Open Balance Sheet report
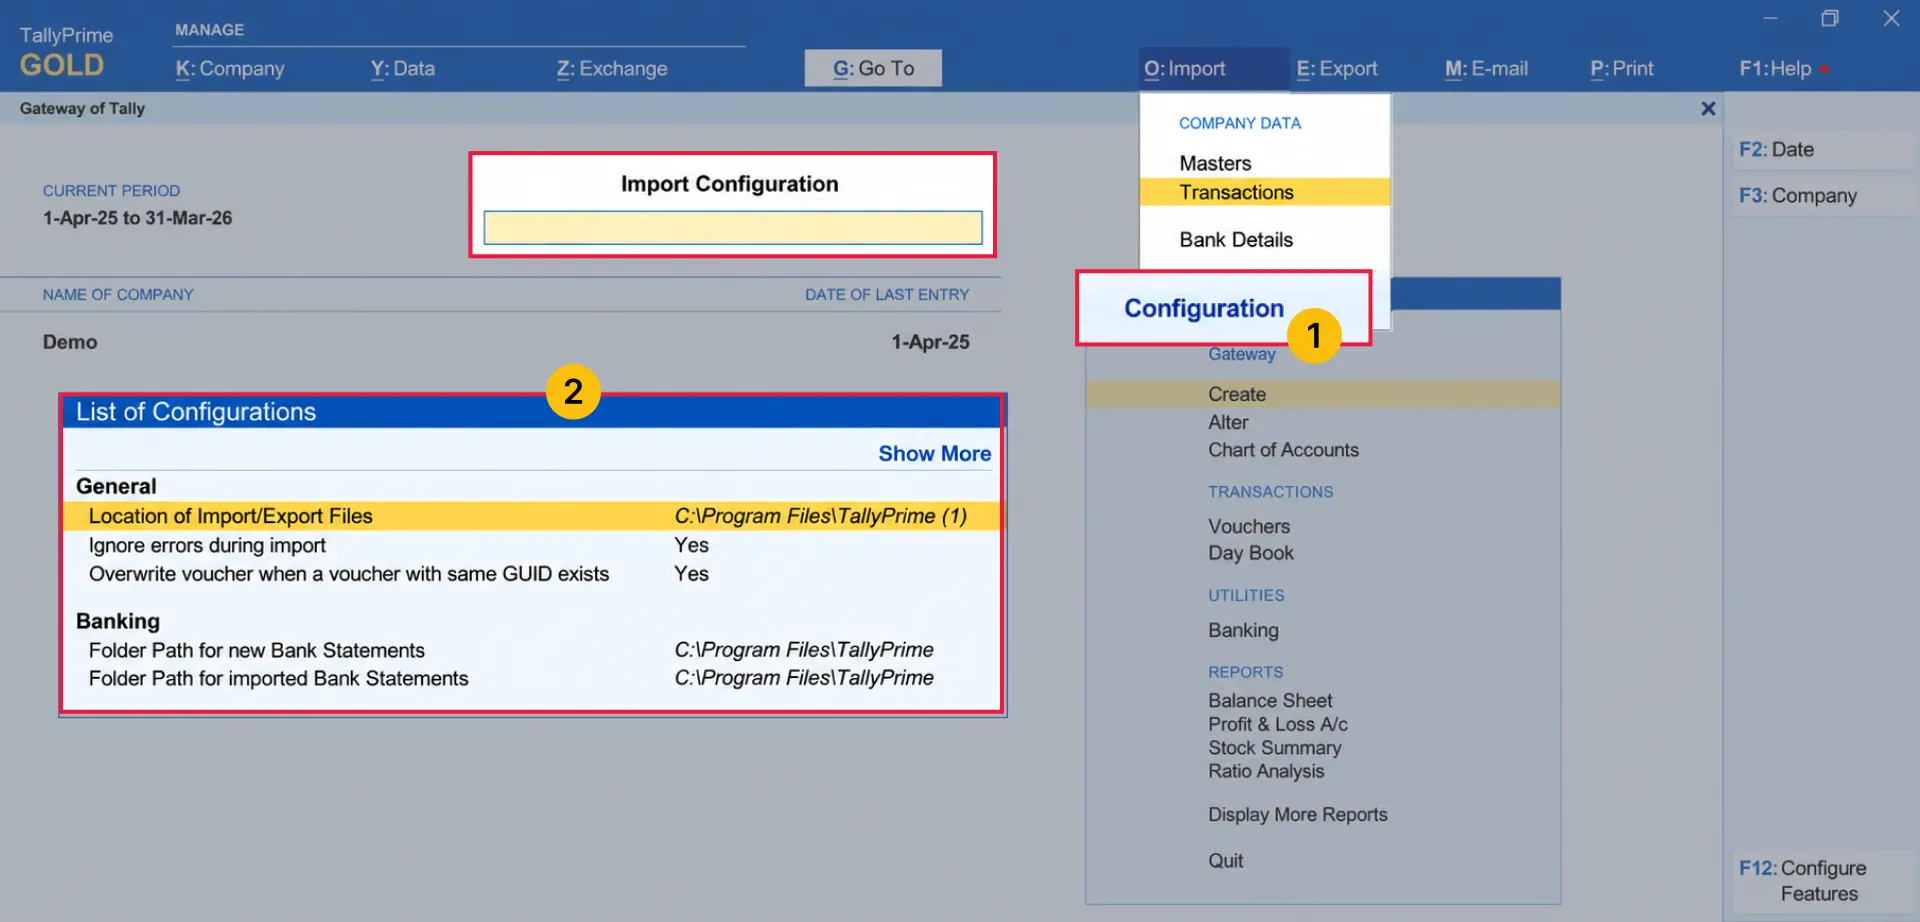The image size is (1920, 922). point(1270,701)
